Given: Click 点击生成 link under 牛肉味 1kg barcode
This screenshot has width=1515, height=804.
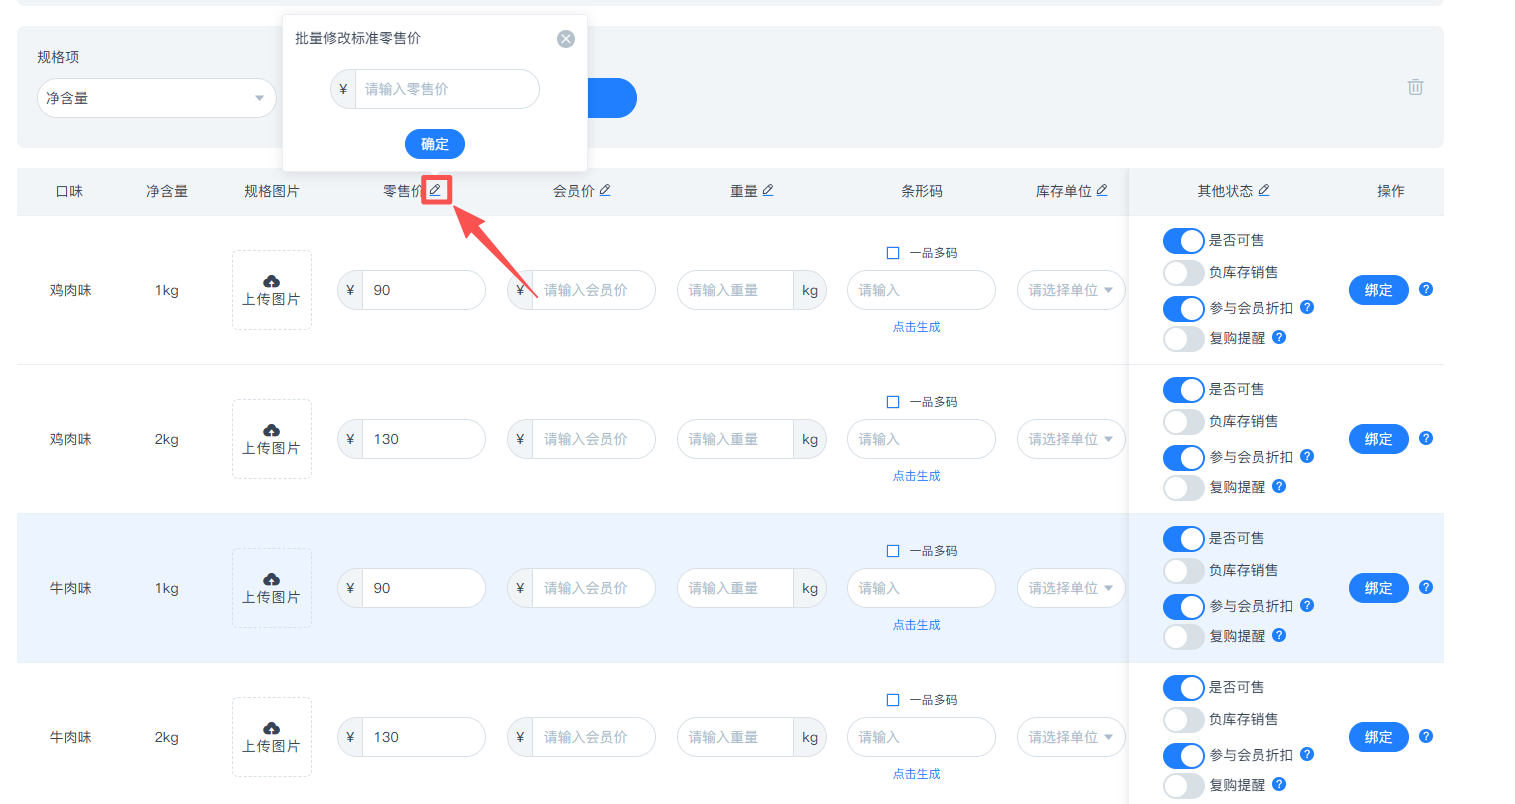Looking at the screenshot, I should [916, 625].
